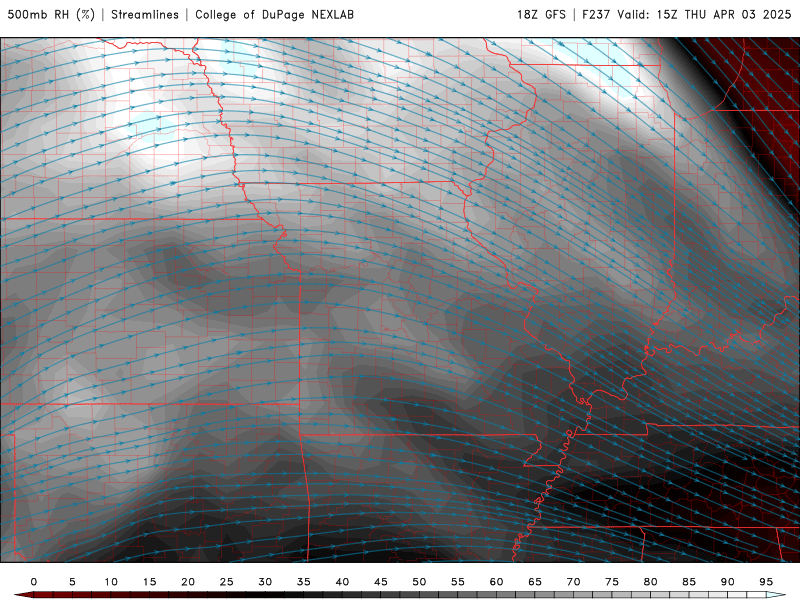Viewport: 800px width, 600px height.
Task: Click the '45' value on the RH scale
Action: [381, 582]
